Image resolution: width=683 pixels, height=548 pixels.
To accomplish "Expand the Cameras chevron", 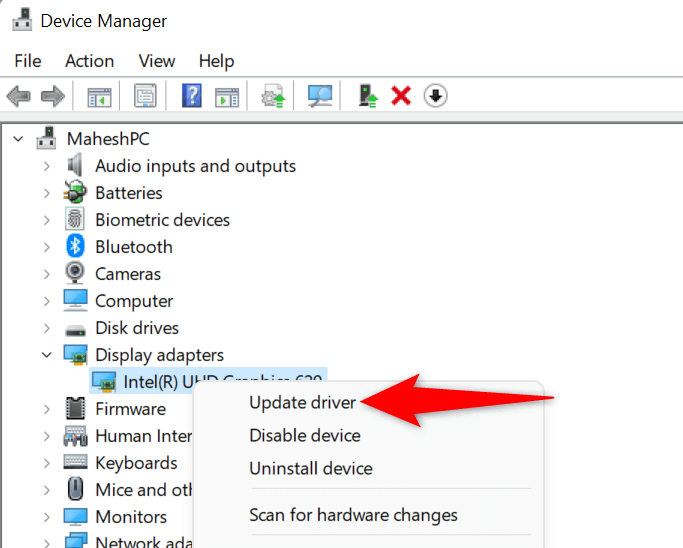I will coord(47,274).
